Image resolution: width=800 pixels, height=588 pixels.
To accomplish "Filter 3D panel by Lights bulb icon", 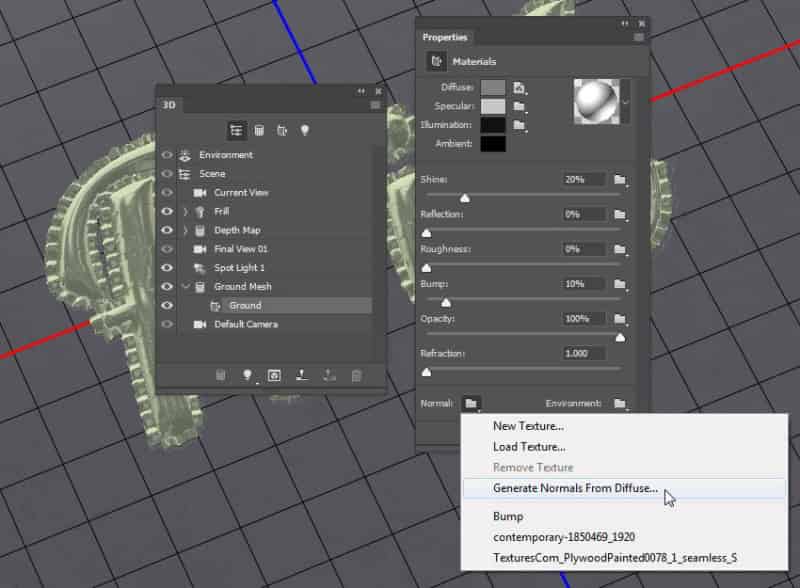I will 305,130.
